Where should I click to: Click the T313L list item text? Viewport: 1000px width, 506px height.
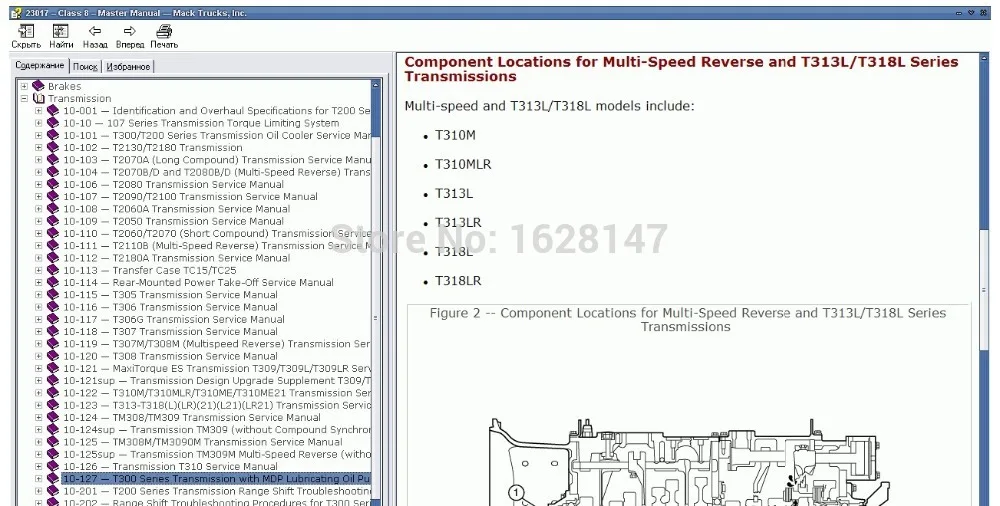453,193
